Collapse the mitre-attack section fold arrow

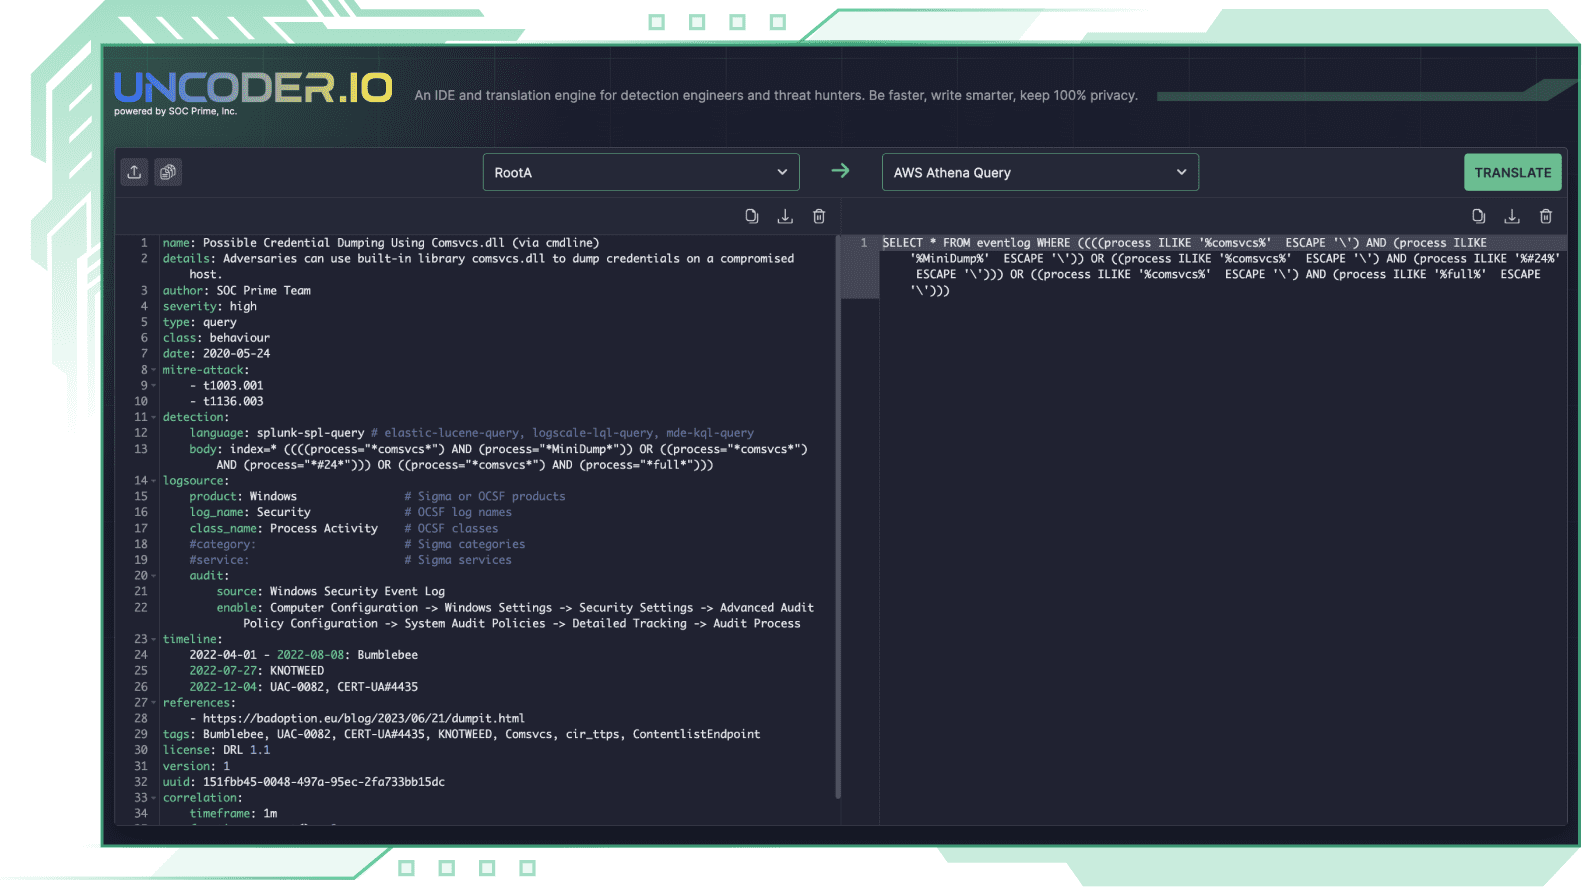154,370
